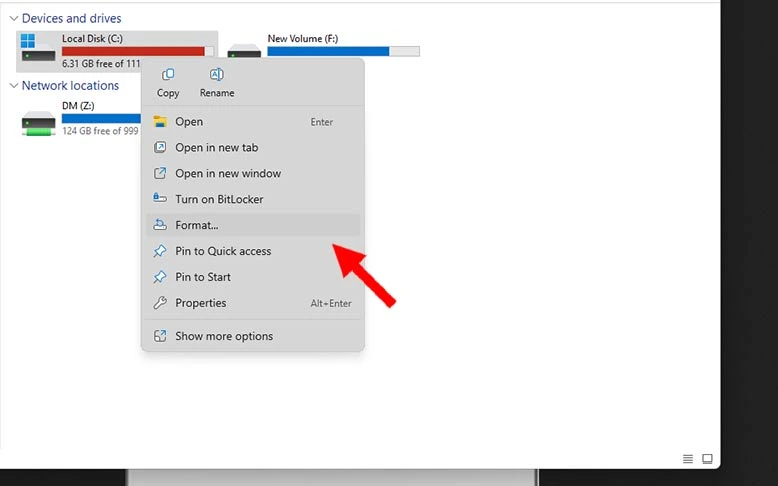This screenshot has width=778, height=486.
Task: Click Format... in the context menu
Action: tap(197, 226)
